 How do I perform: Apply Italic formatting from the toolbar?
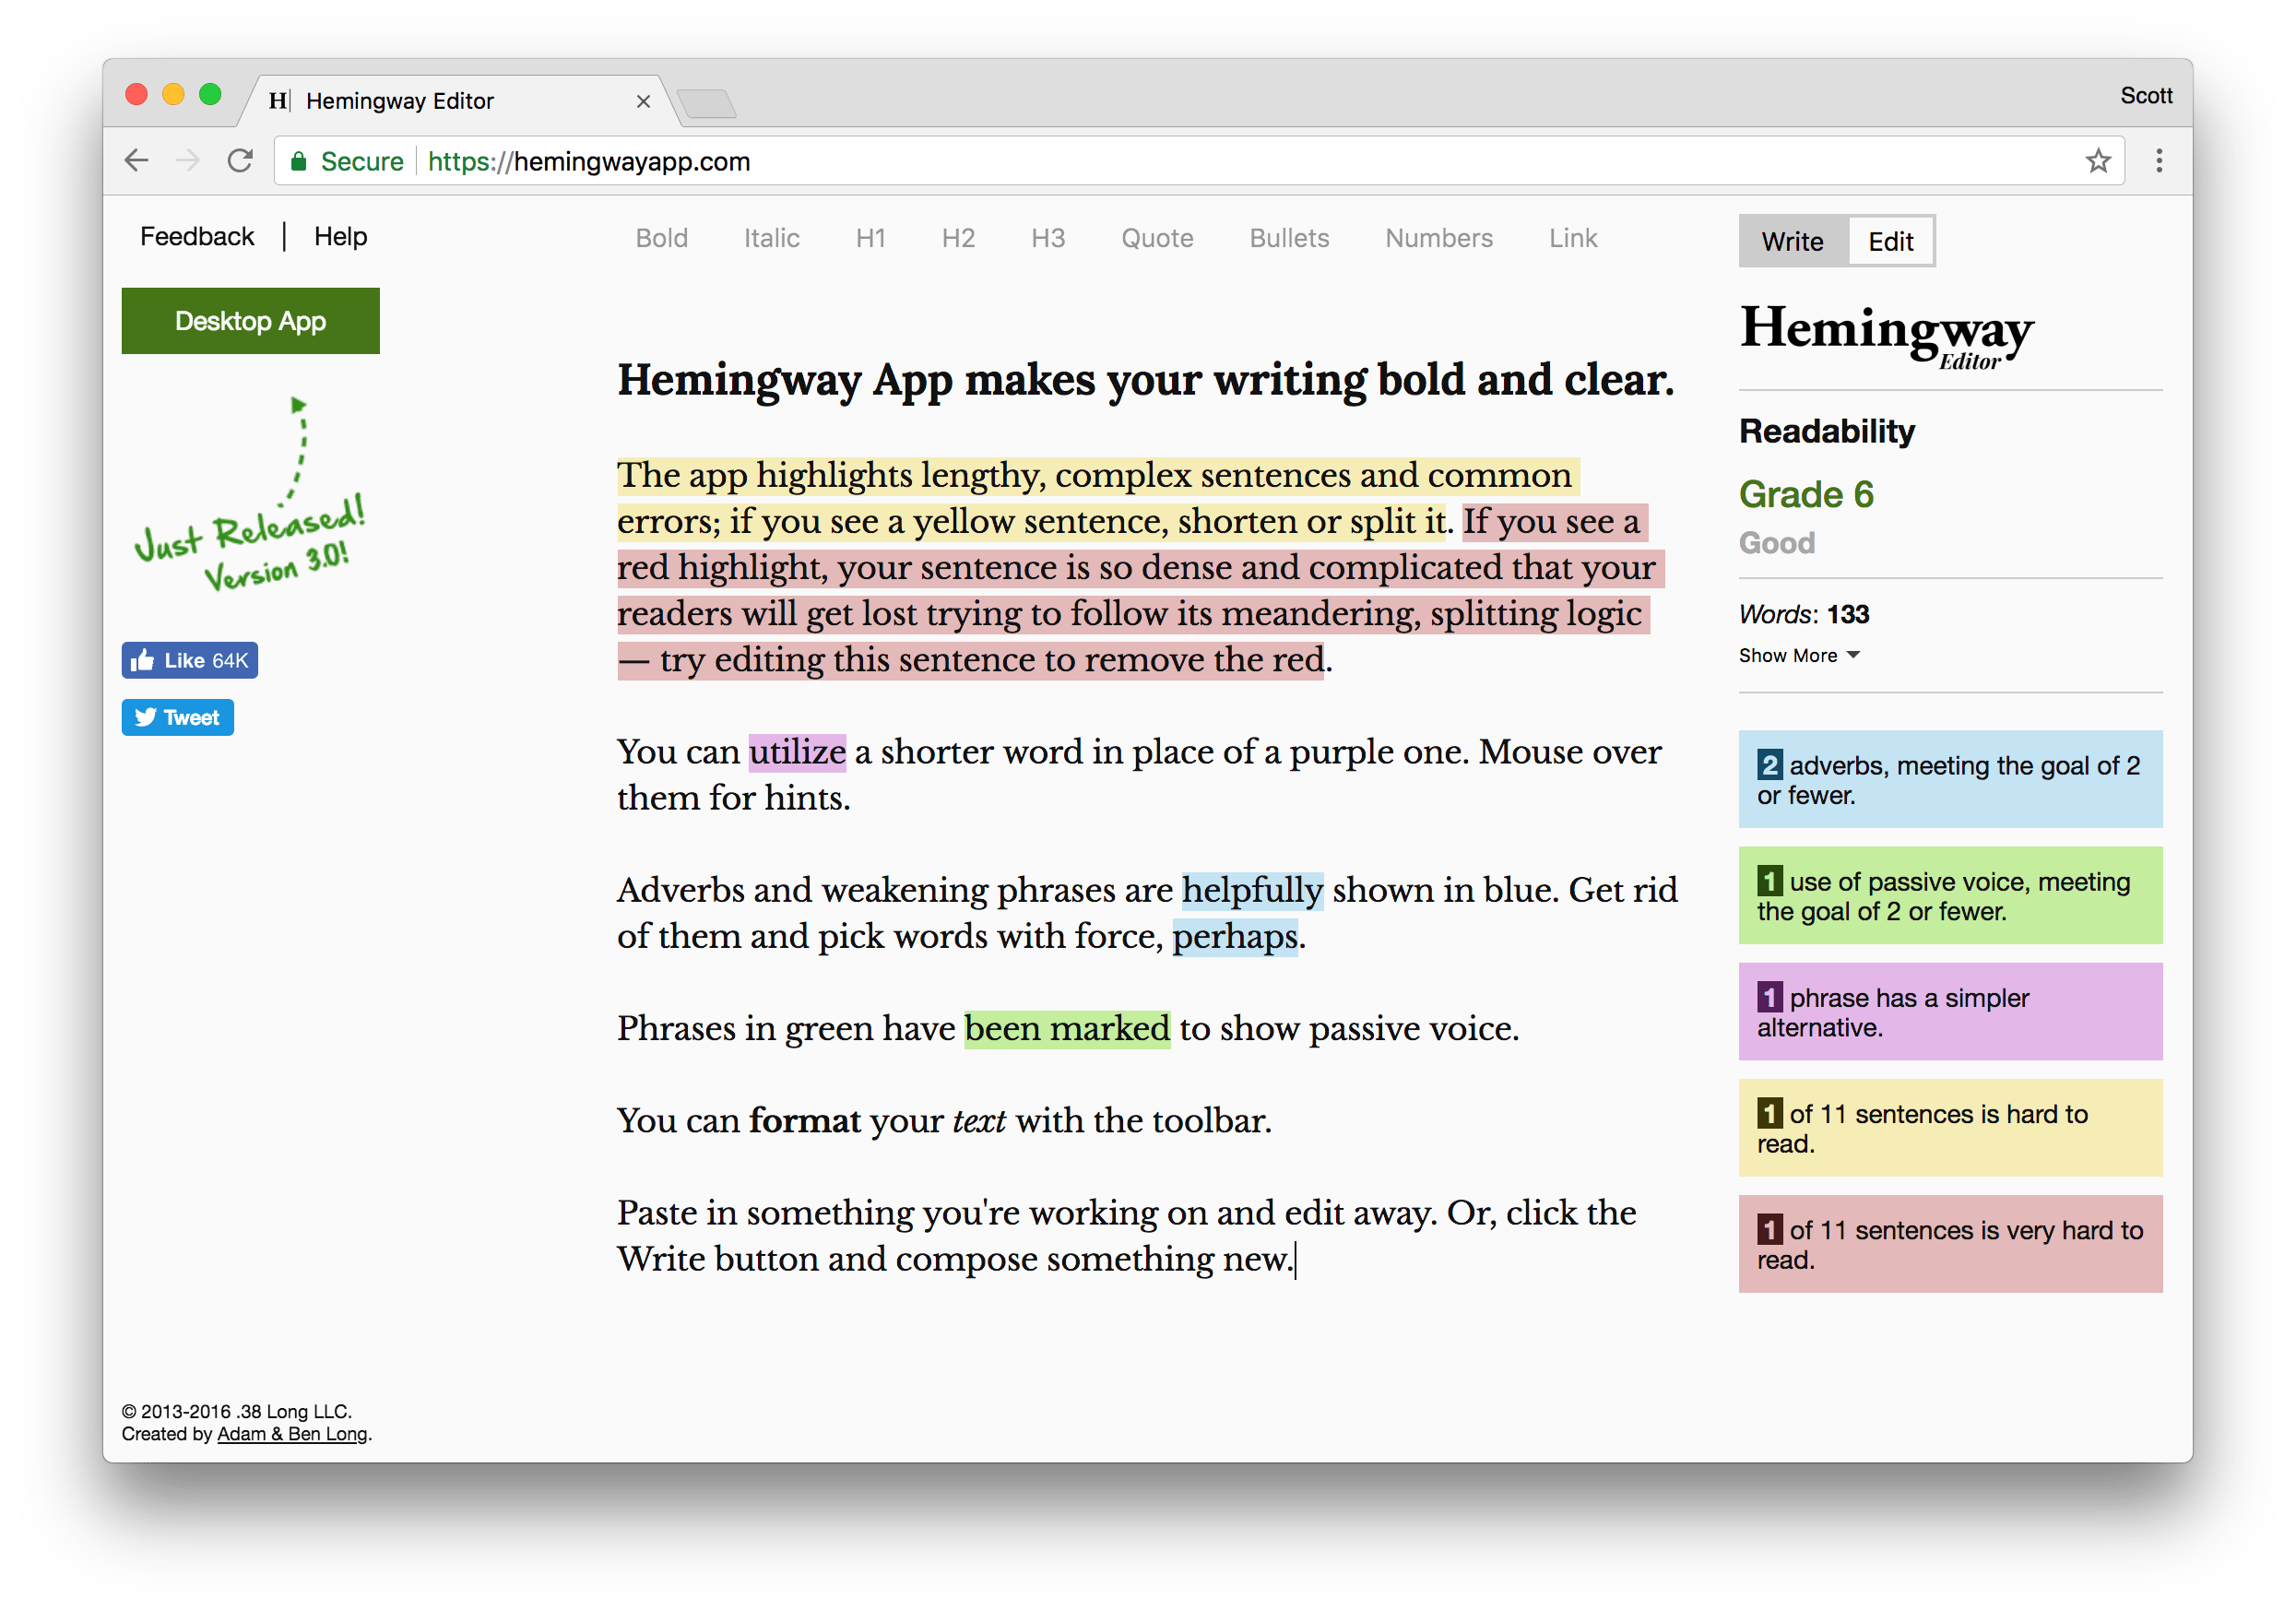(x=772, y=238)
